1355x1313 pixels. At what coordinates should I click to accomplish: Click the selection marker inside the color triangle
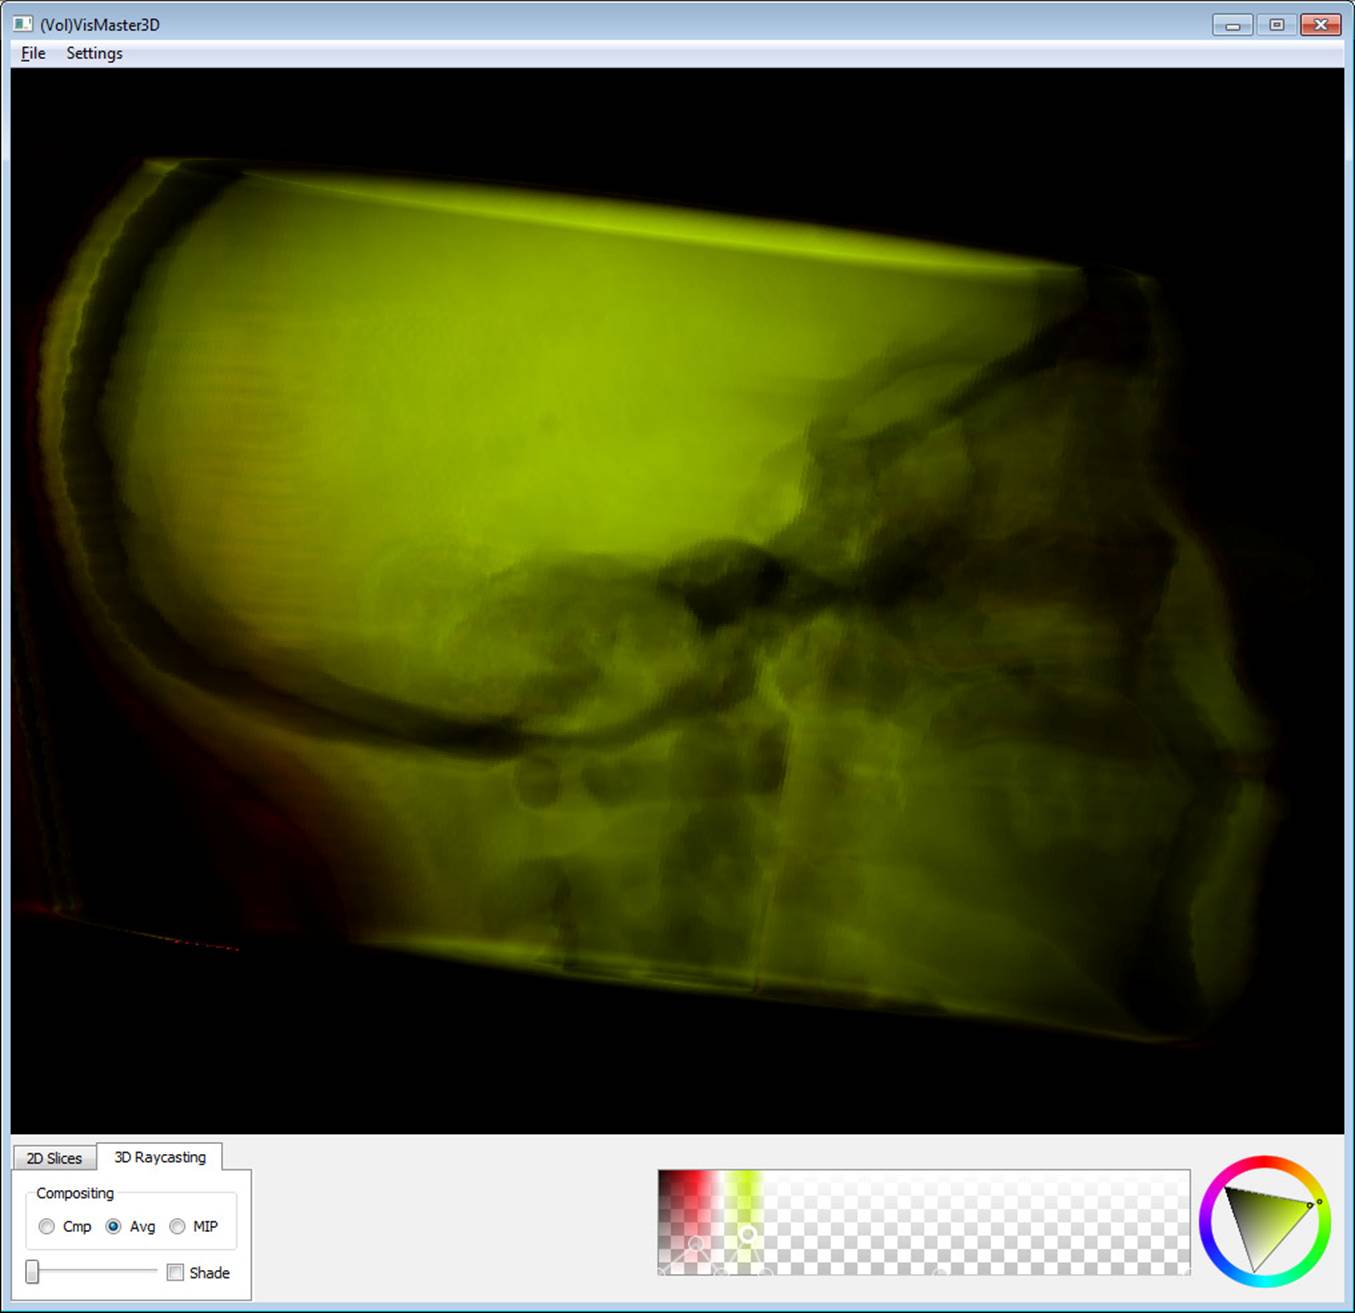1310,1205
